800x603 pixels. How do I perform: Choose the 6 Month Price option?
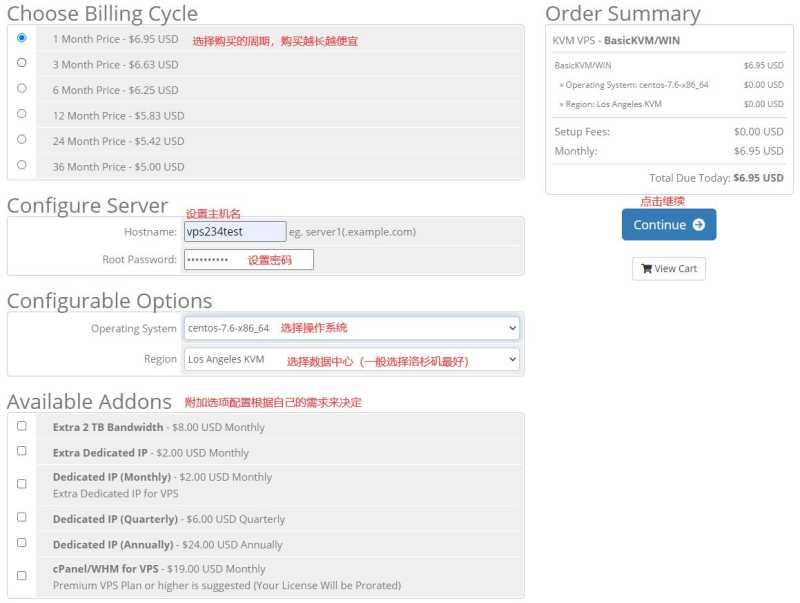[21, 88]
